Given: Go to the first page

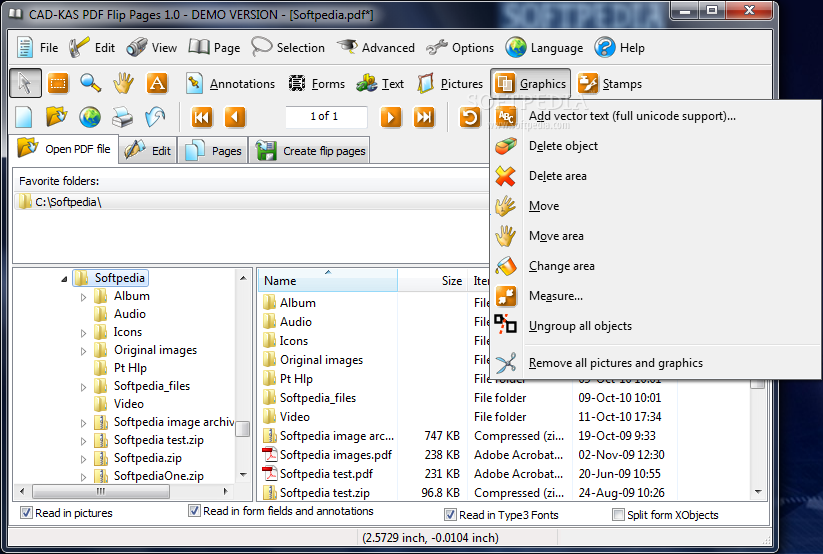Looking at the screenshot, I should tap(202, 117).
